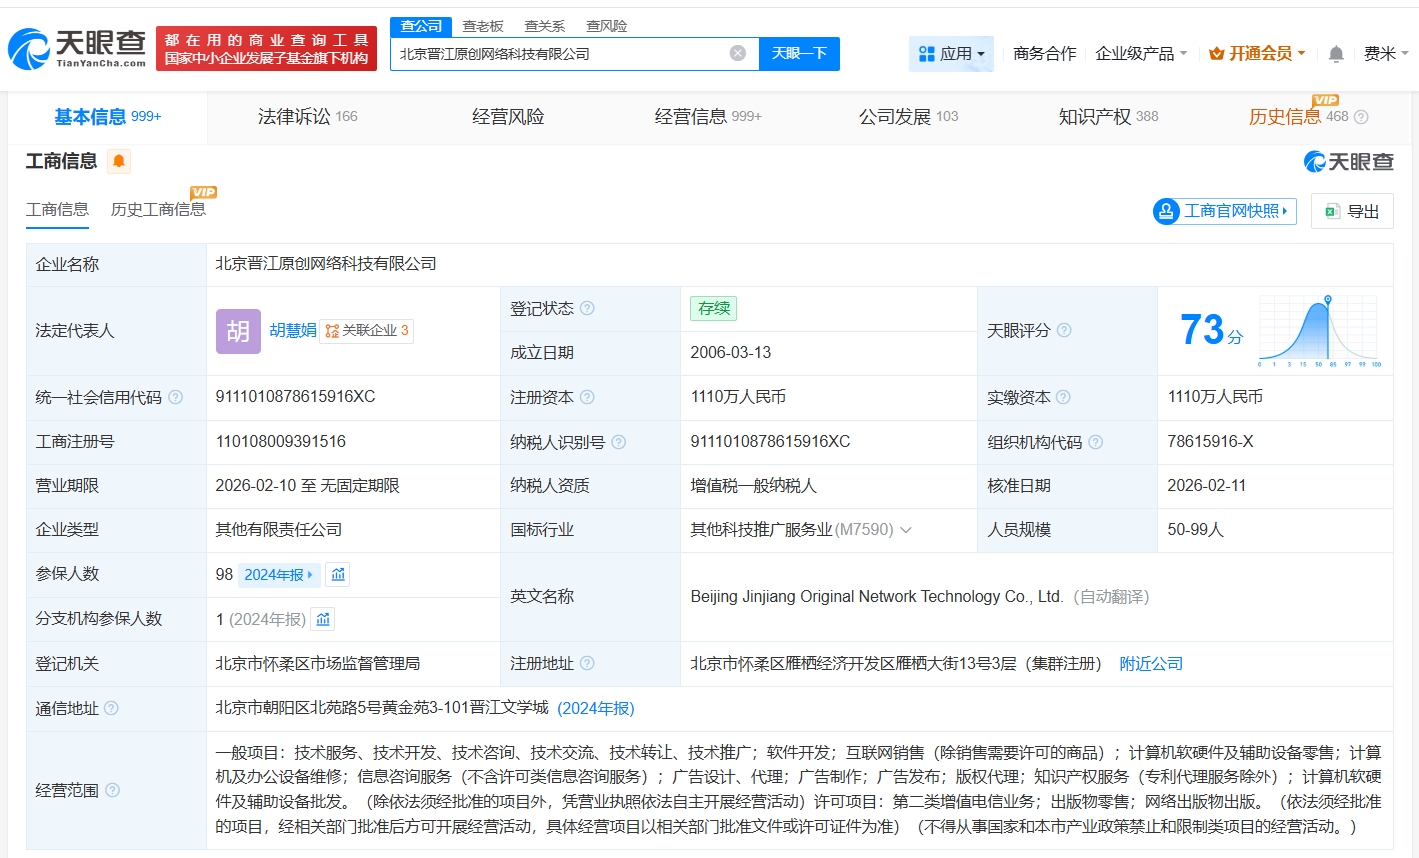The width and height of the screenshot is (1419, 858).
Task: Click the company name search input field
Action: pos(560,54)
